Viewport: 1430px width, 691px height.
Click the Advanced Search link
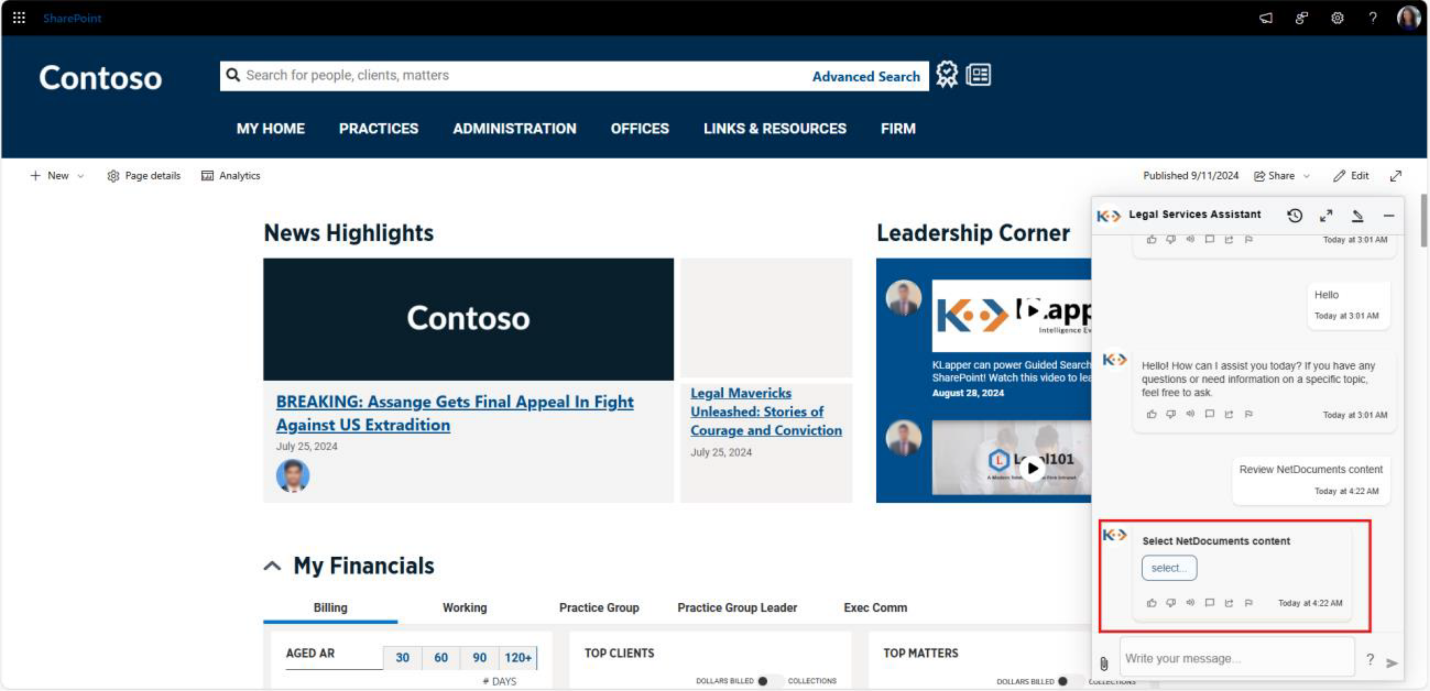[x=866, y=76]
